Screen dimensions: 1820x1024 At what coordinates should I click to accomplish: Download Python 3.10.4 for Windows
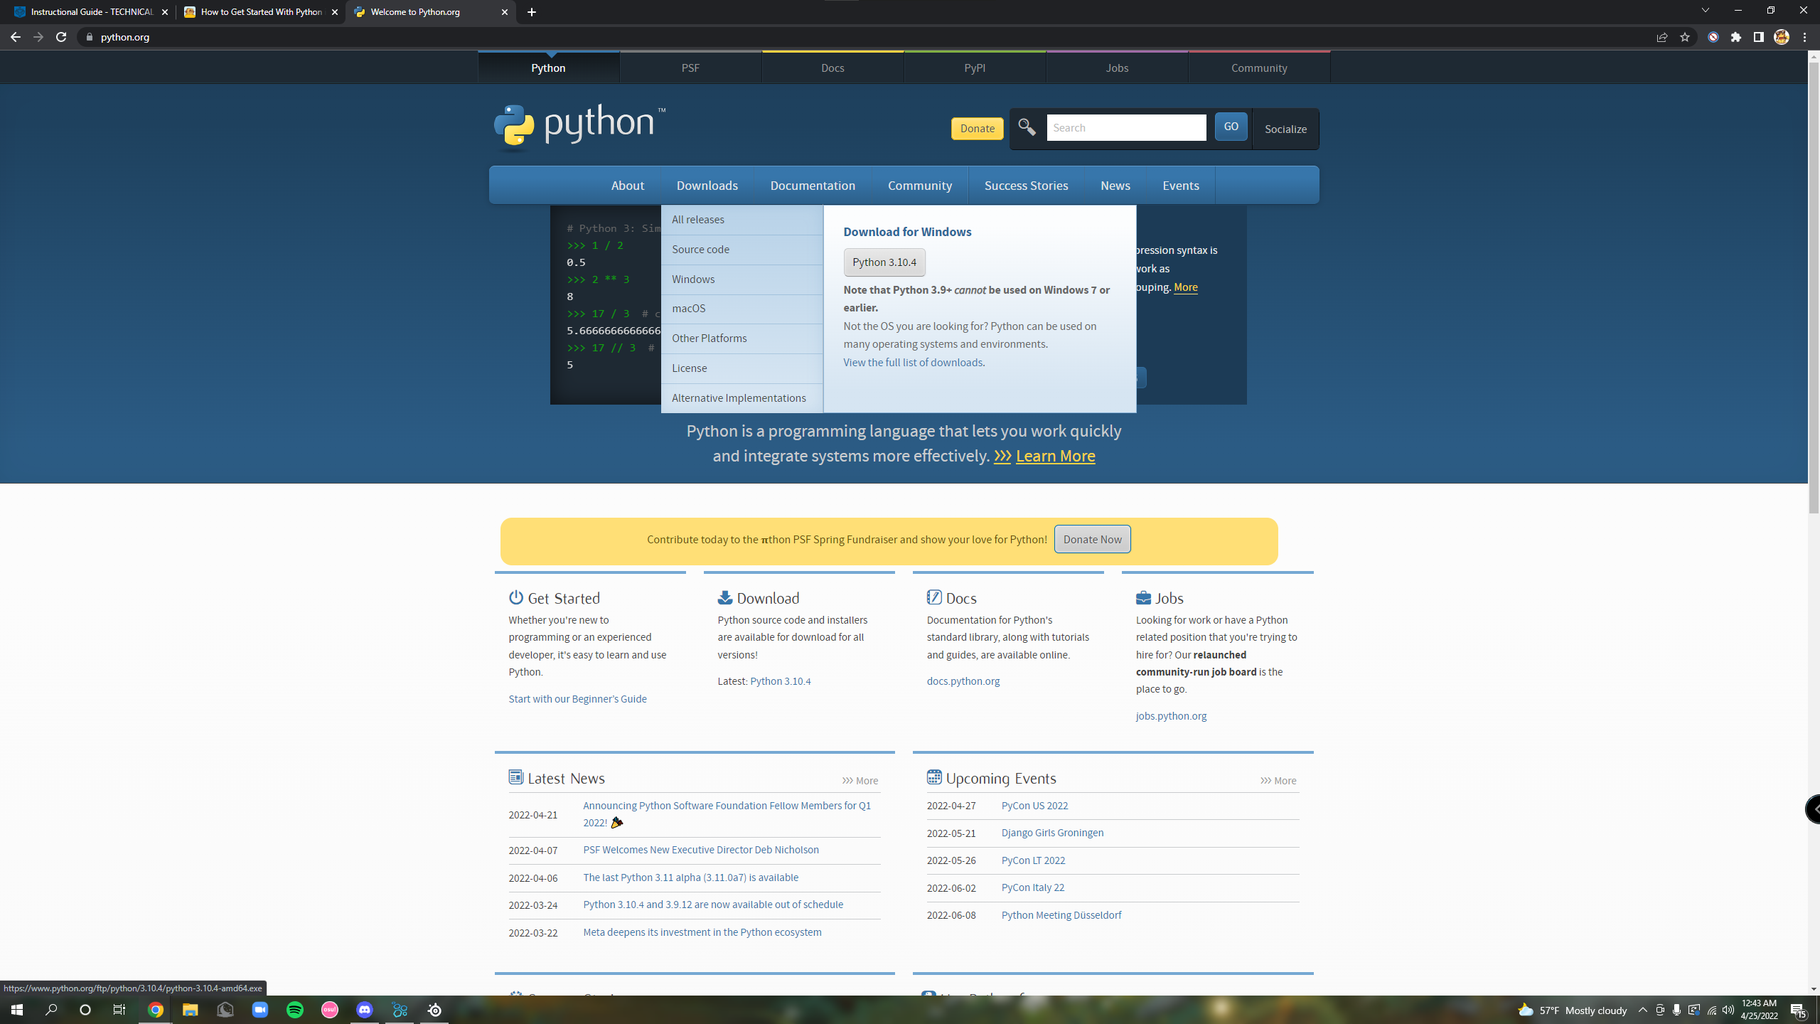884,262
